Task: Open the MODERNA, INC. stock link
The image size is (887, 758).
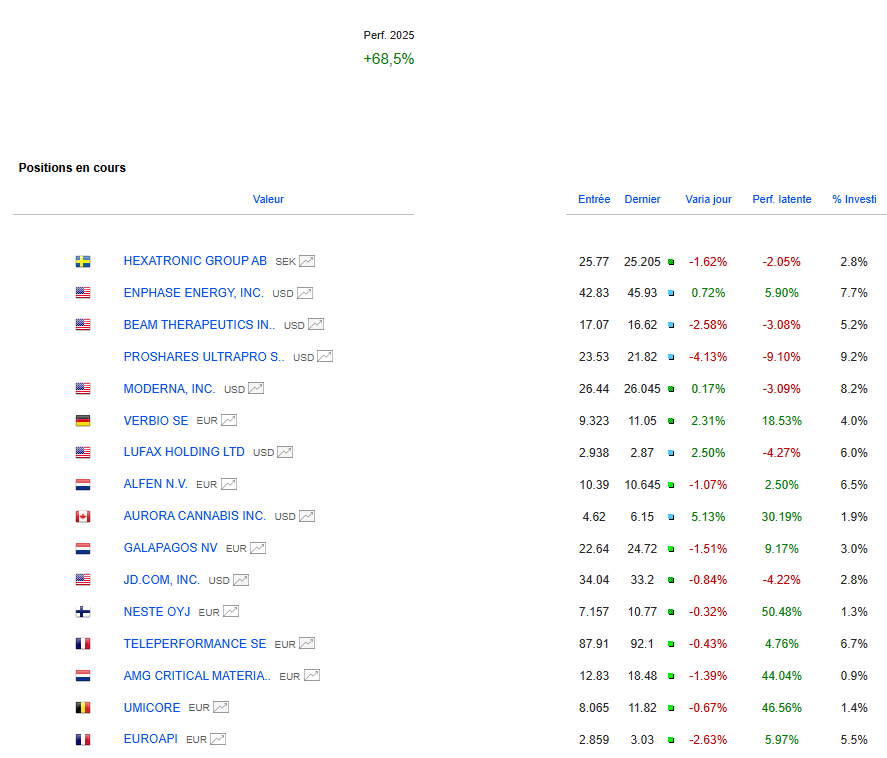Action: 169,389
